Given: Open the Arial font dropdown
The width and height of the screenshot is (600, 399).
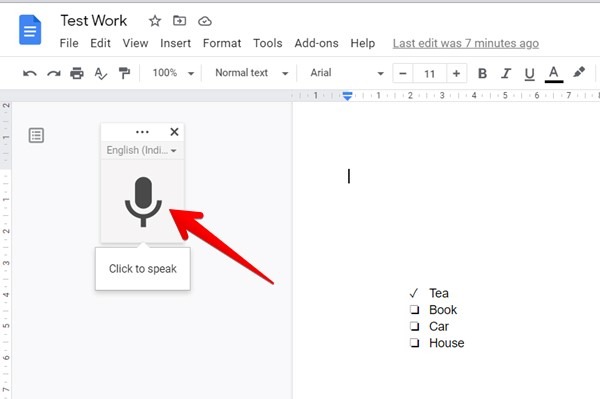Looking at the screenshot, I should coord(347,73).
